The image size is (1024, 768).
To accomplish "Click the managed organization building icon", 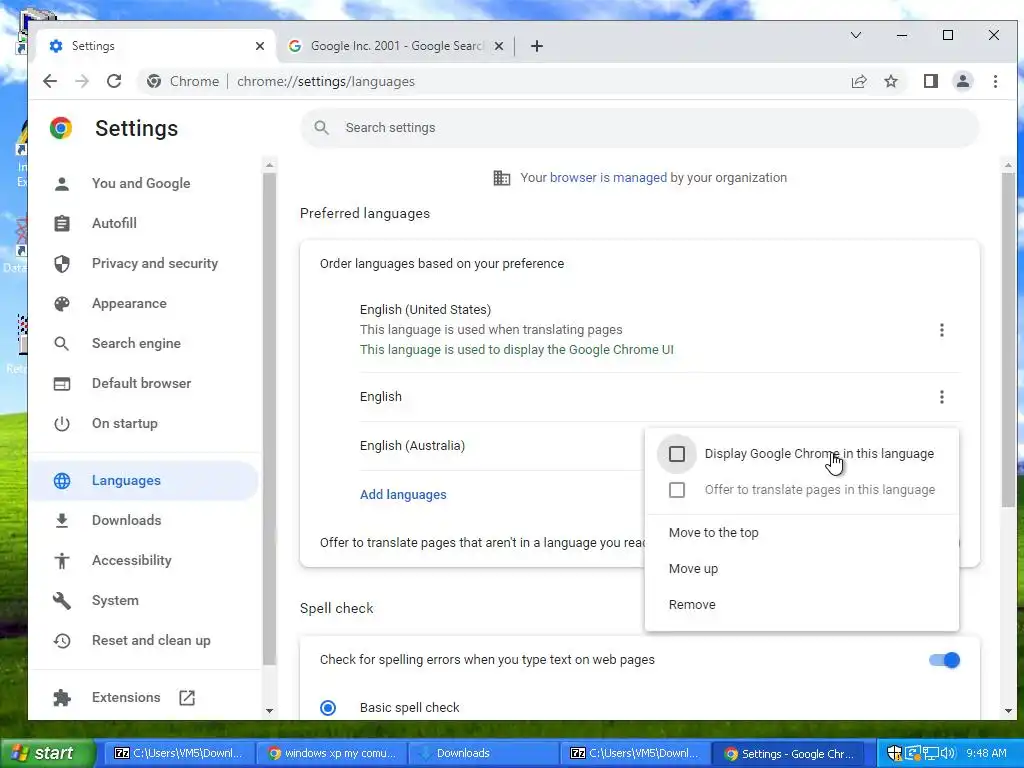I will [x=502, y=178].
